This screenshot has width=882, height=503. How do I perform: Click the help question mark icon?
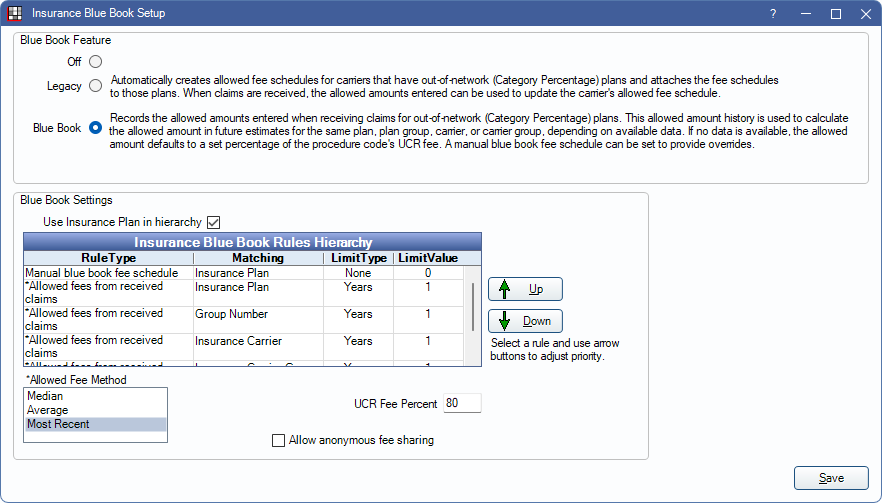pos(773,14)
